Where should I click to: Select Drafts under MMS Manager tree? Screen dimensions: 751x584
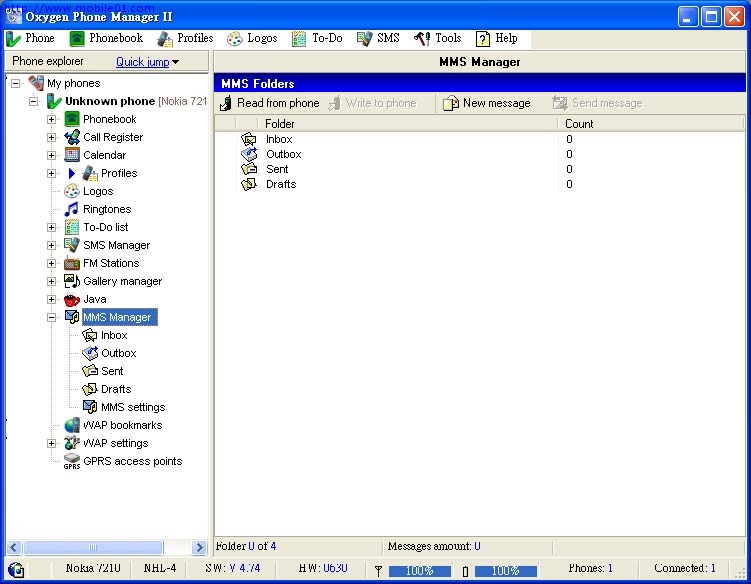pos(116,389)
